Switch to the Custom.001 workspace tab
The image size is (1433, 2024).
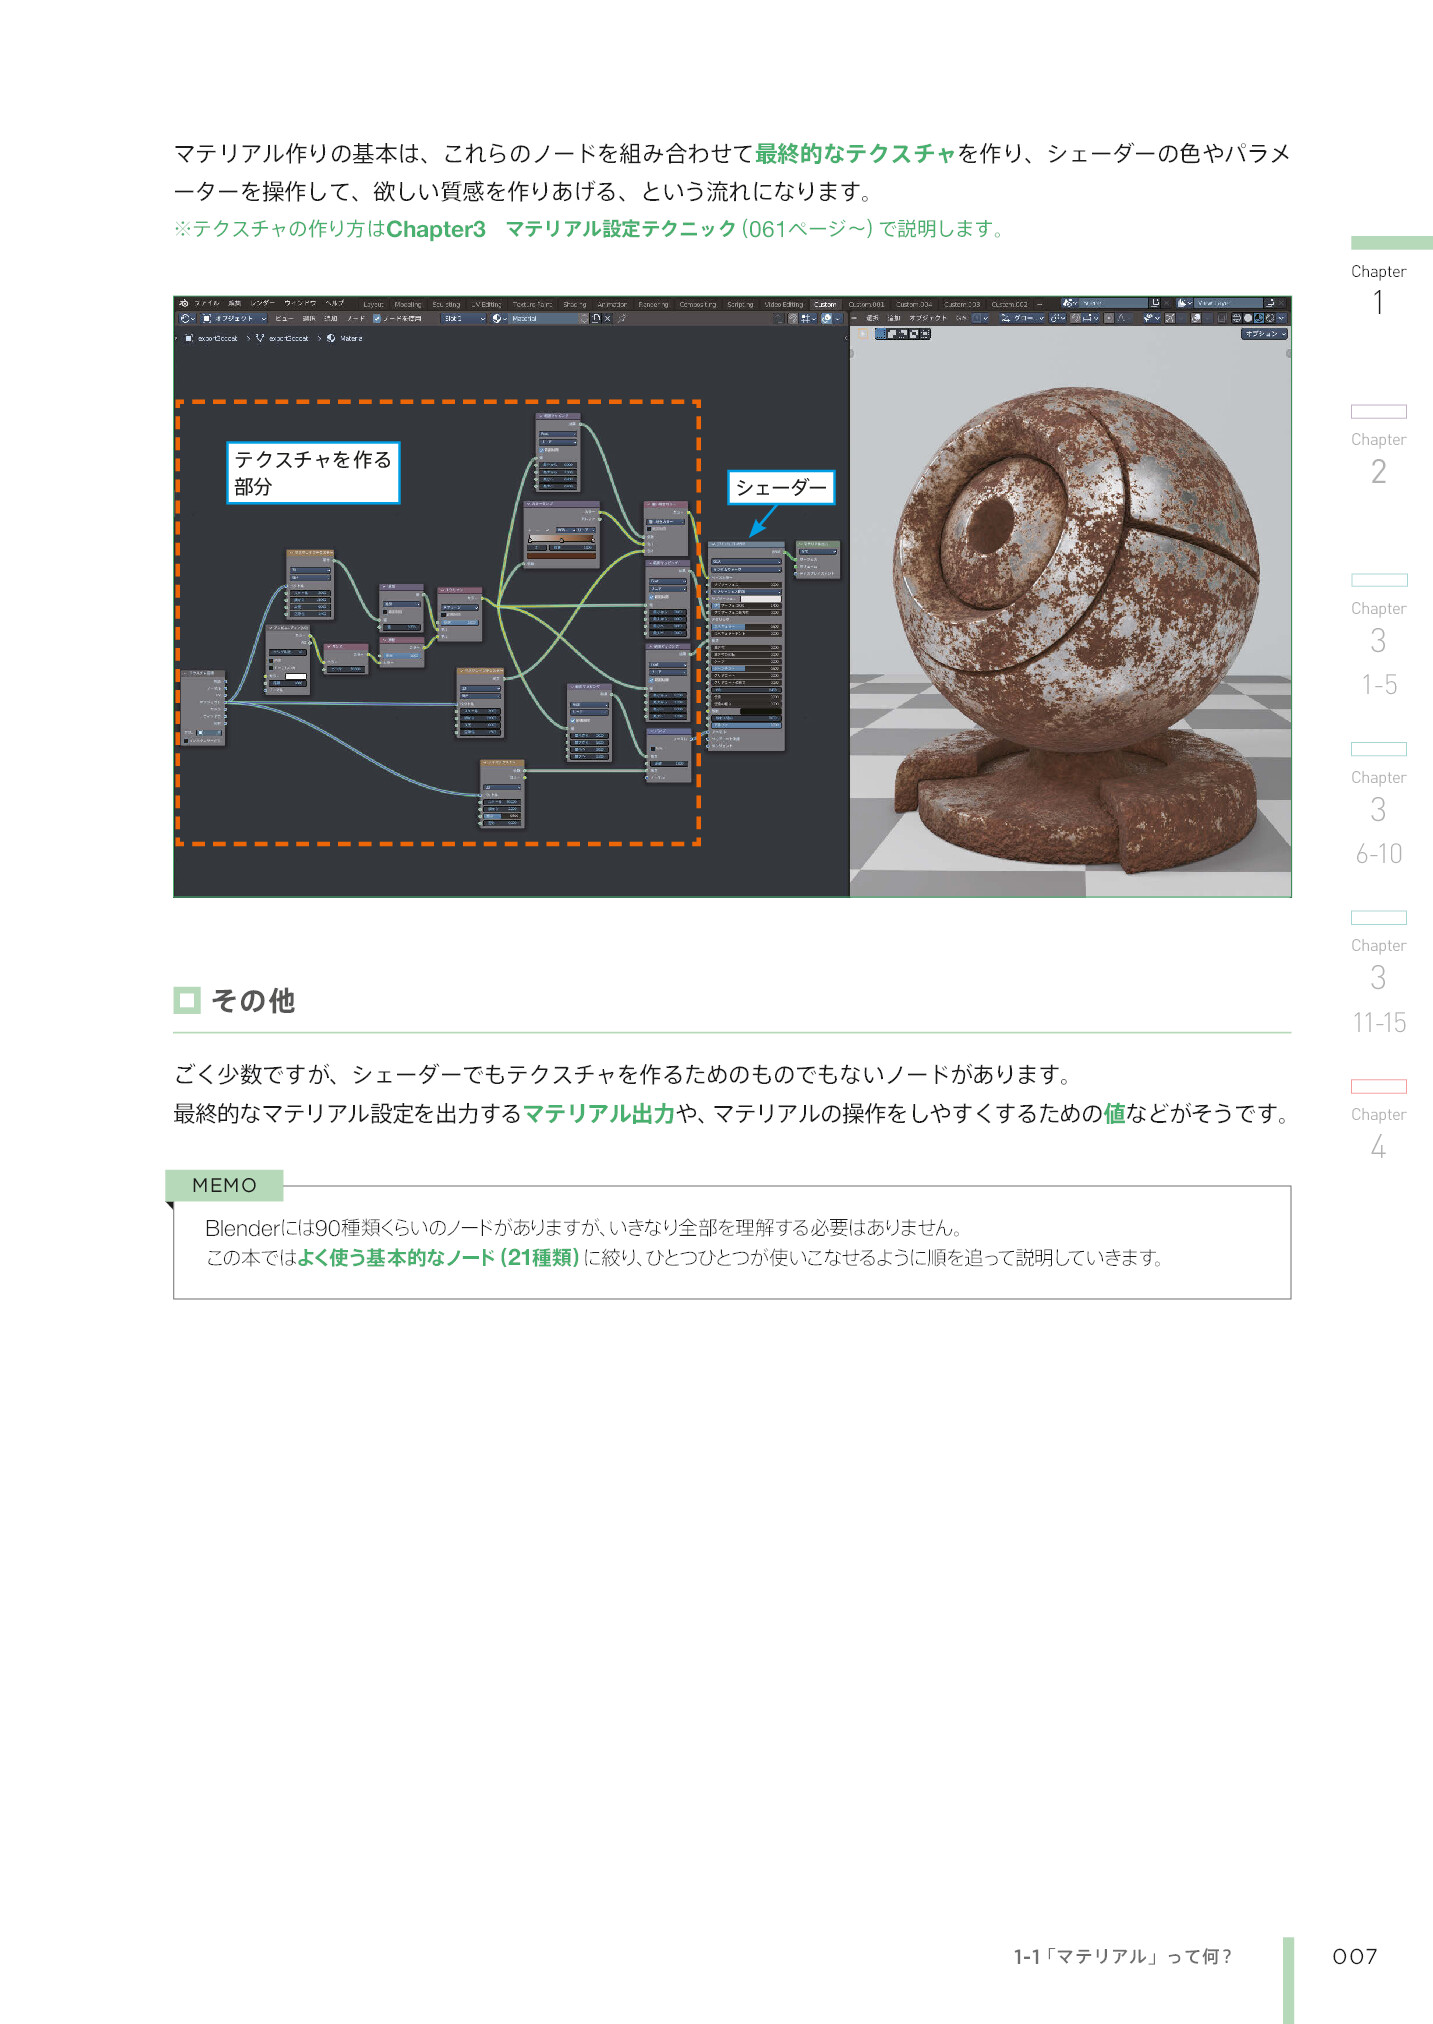[867, 304]
